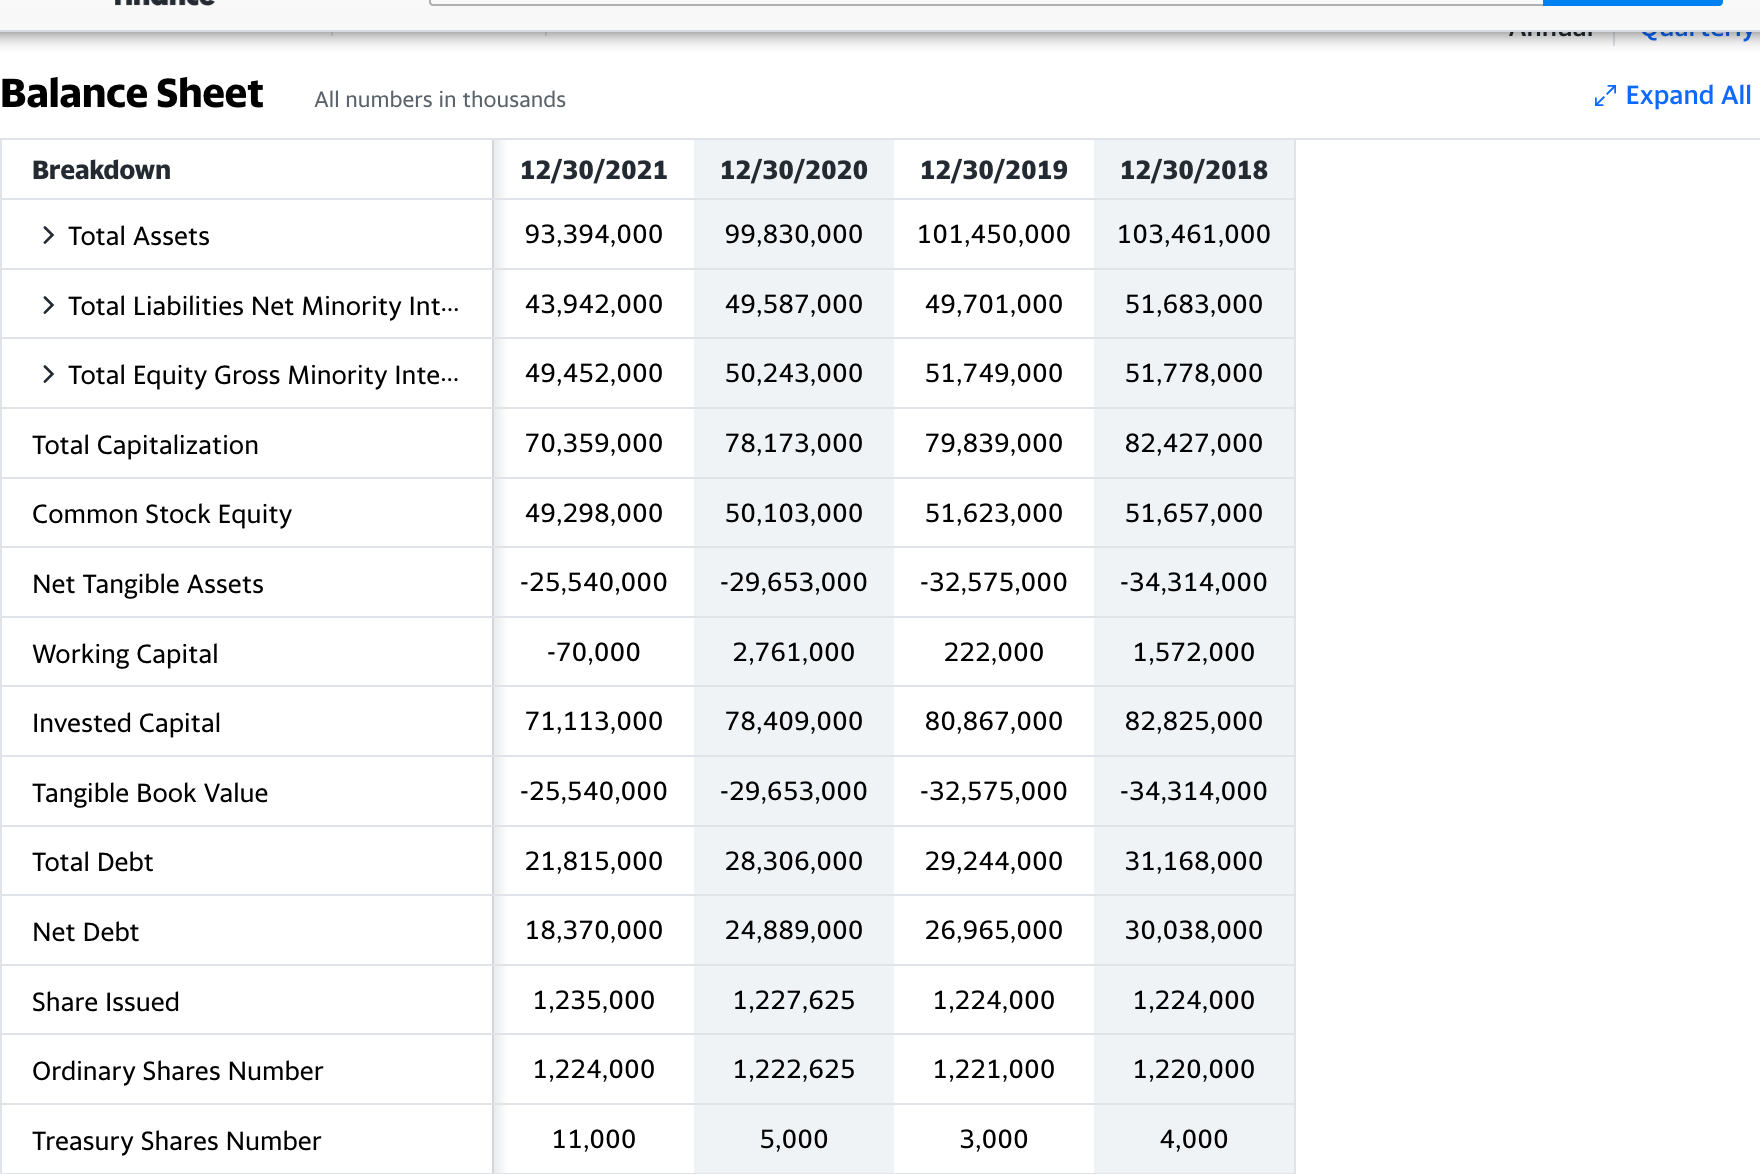This screenshot has height=1174, width=1760.
Task: Click the Invested Capital row label
Action: coord(126,723)
